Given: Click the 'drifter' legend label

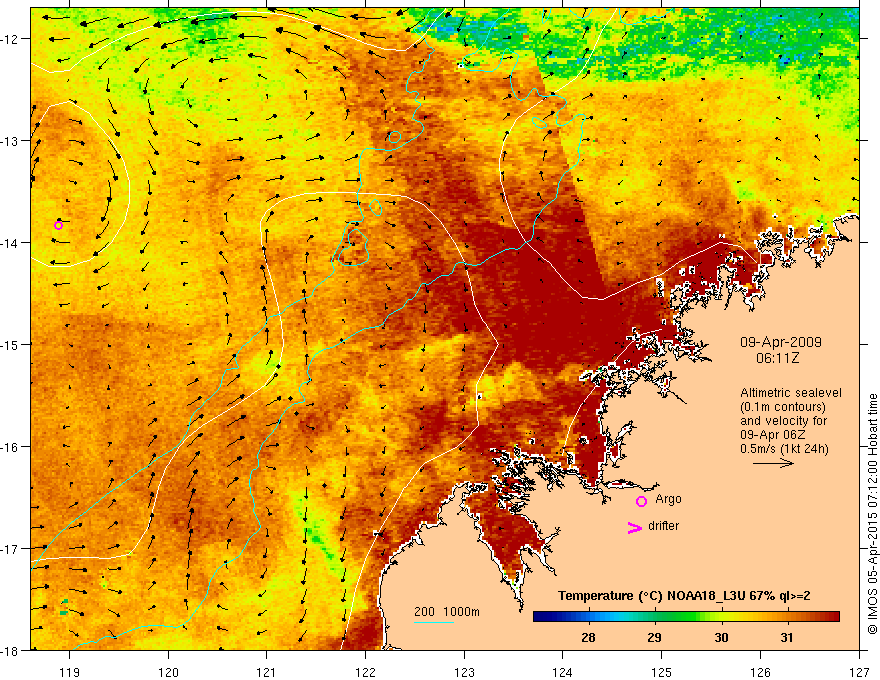Looking at the screenshot, I should [663, 526].
